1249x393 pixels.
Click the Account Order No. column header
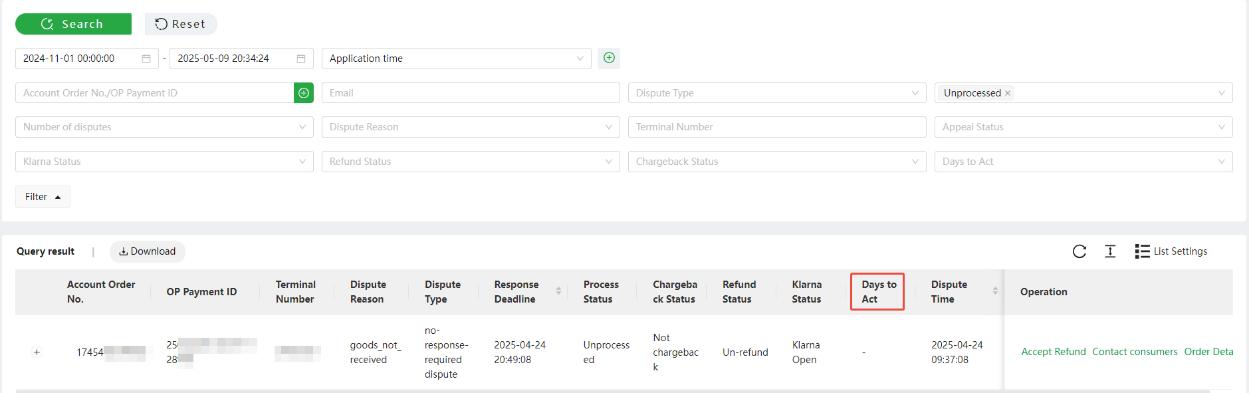click(102, 291)
